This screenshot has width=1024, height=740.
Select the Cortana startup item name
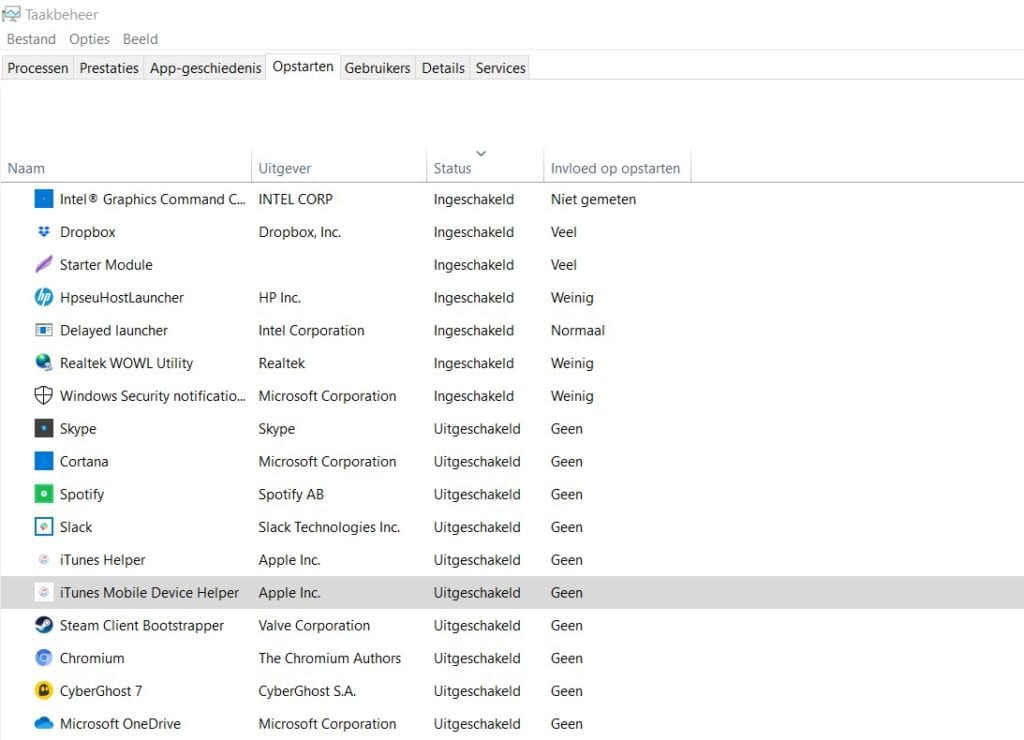(84, 461)
